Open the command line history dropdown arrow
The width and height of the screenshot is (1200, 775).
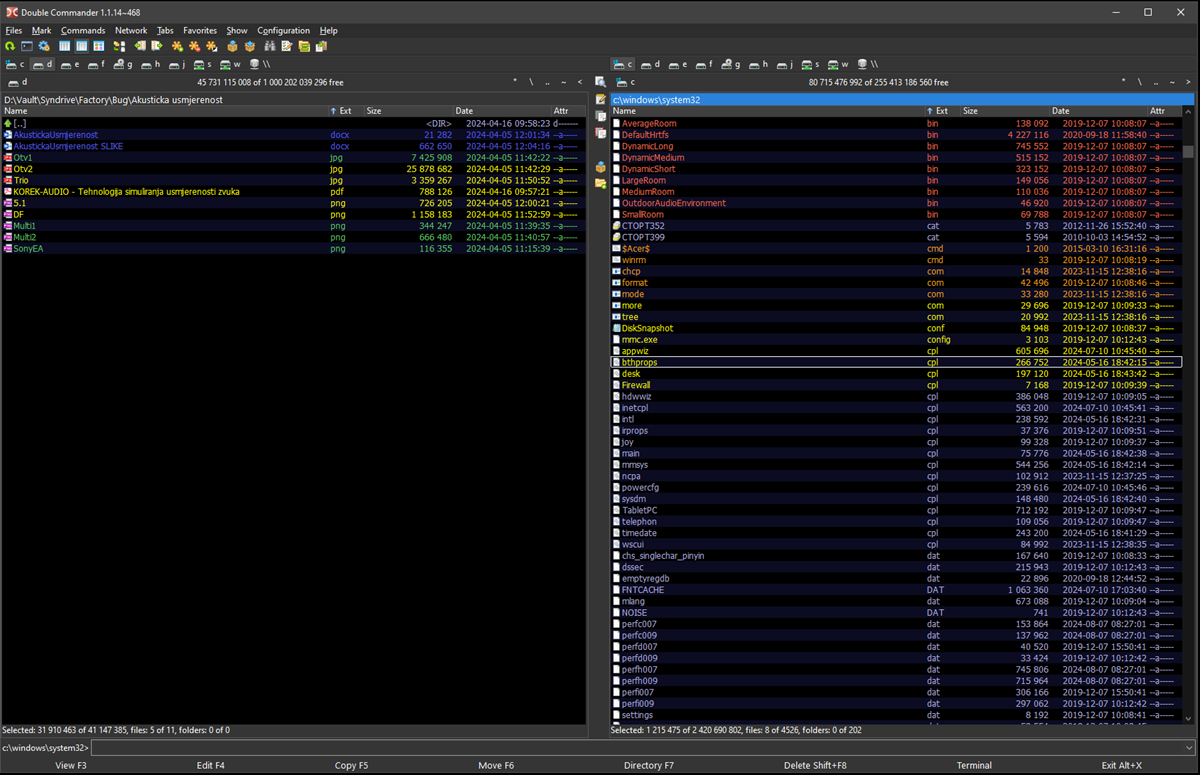(x=1189, y=748)
